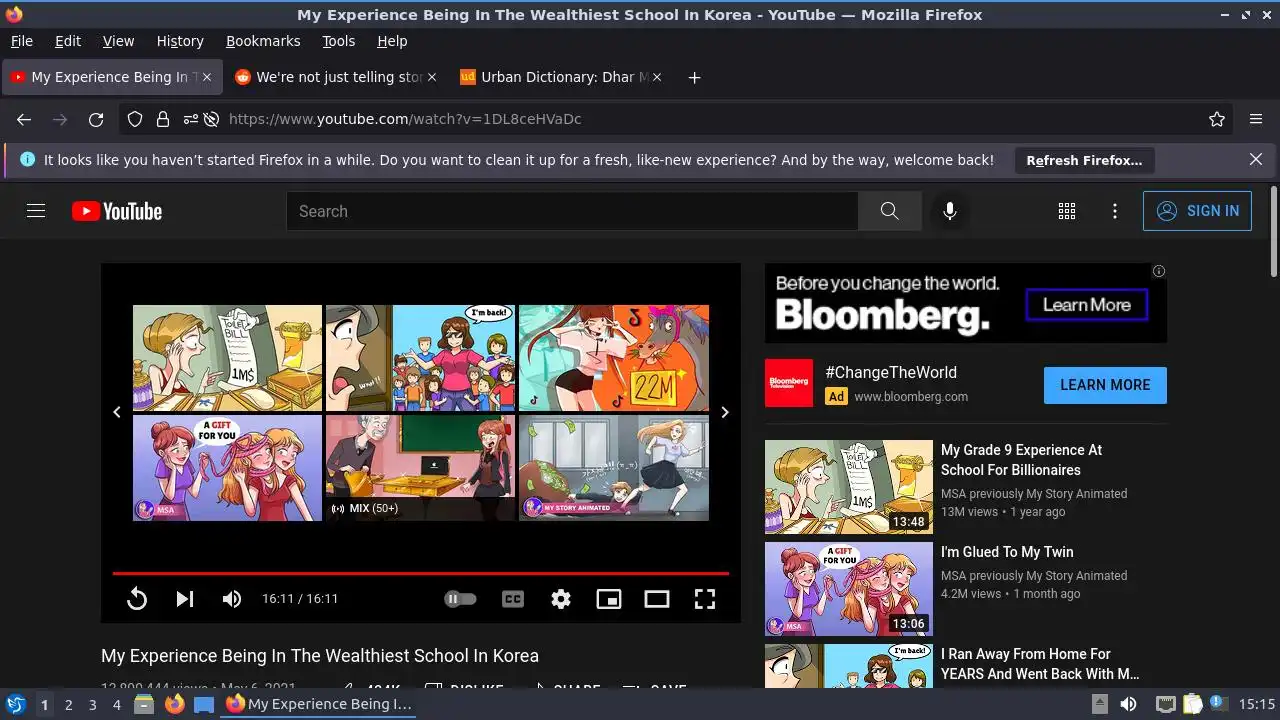
Task: Click the blue LEARN MORE ad button
Action: pos(1105,385)
